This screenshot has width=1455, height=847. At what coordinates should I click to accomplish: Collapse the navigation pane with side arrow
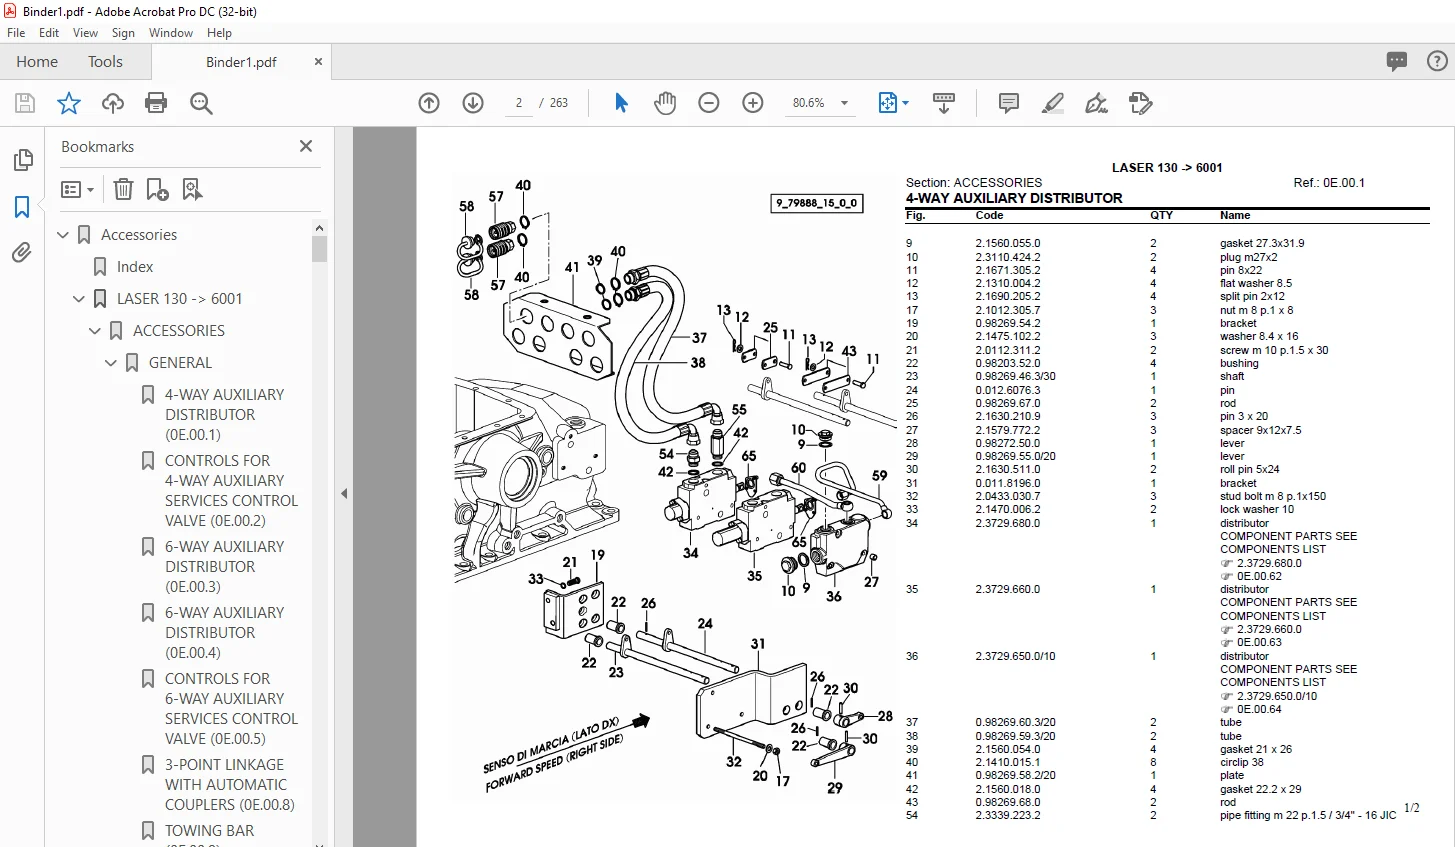coord(344,493)
